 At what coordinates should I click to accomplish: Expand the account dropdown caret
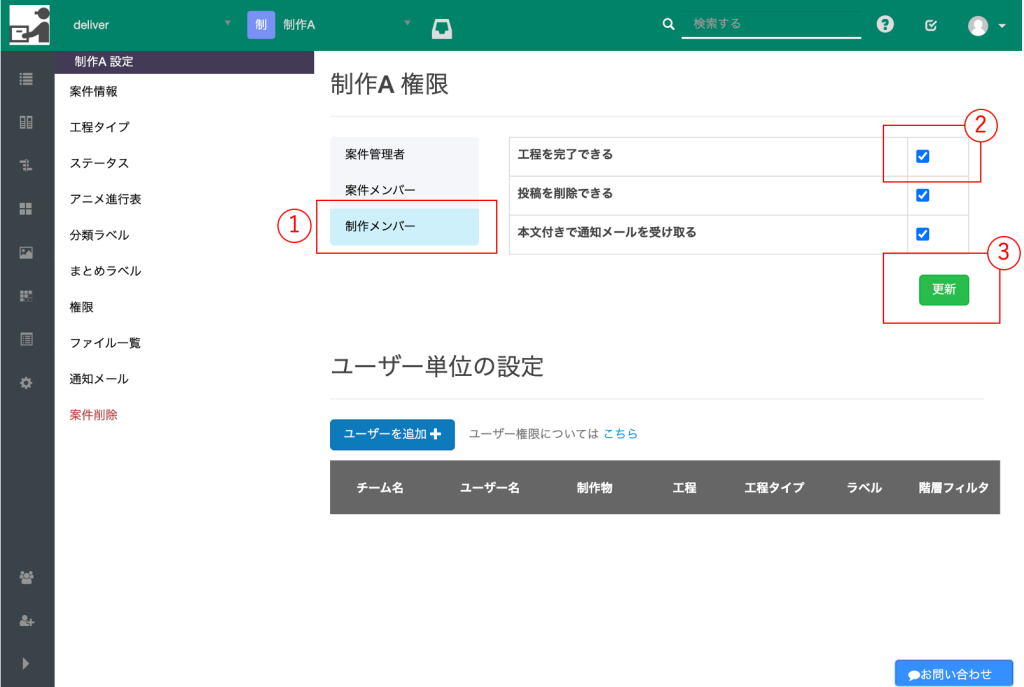1002,26
